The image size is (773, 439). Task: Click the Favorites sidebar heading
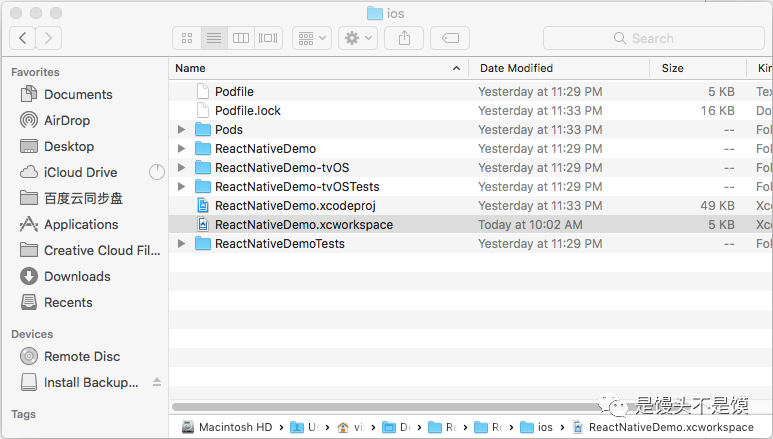(35, 72)
